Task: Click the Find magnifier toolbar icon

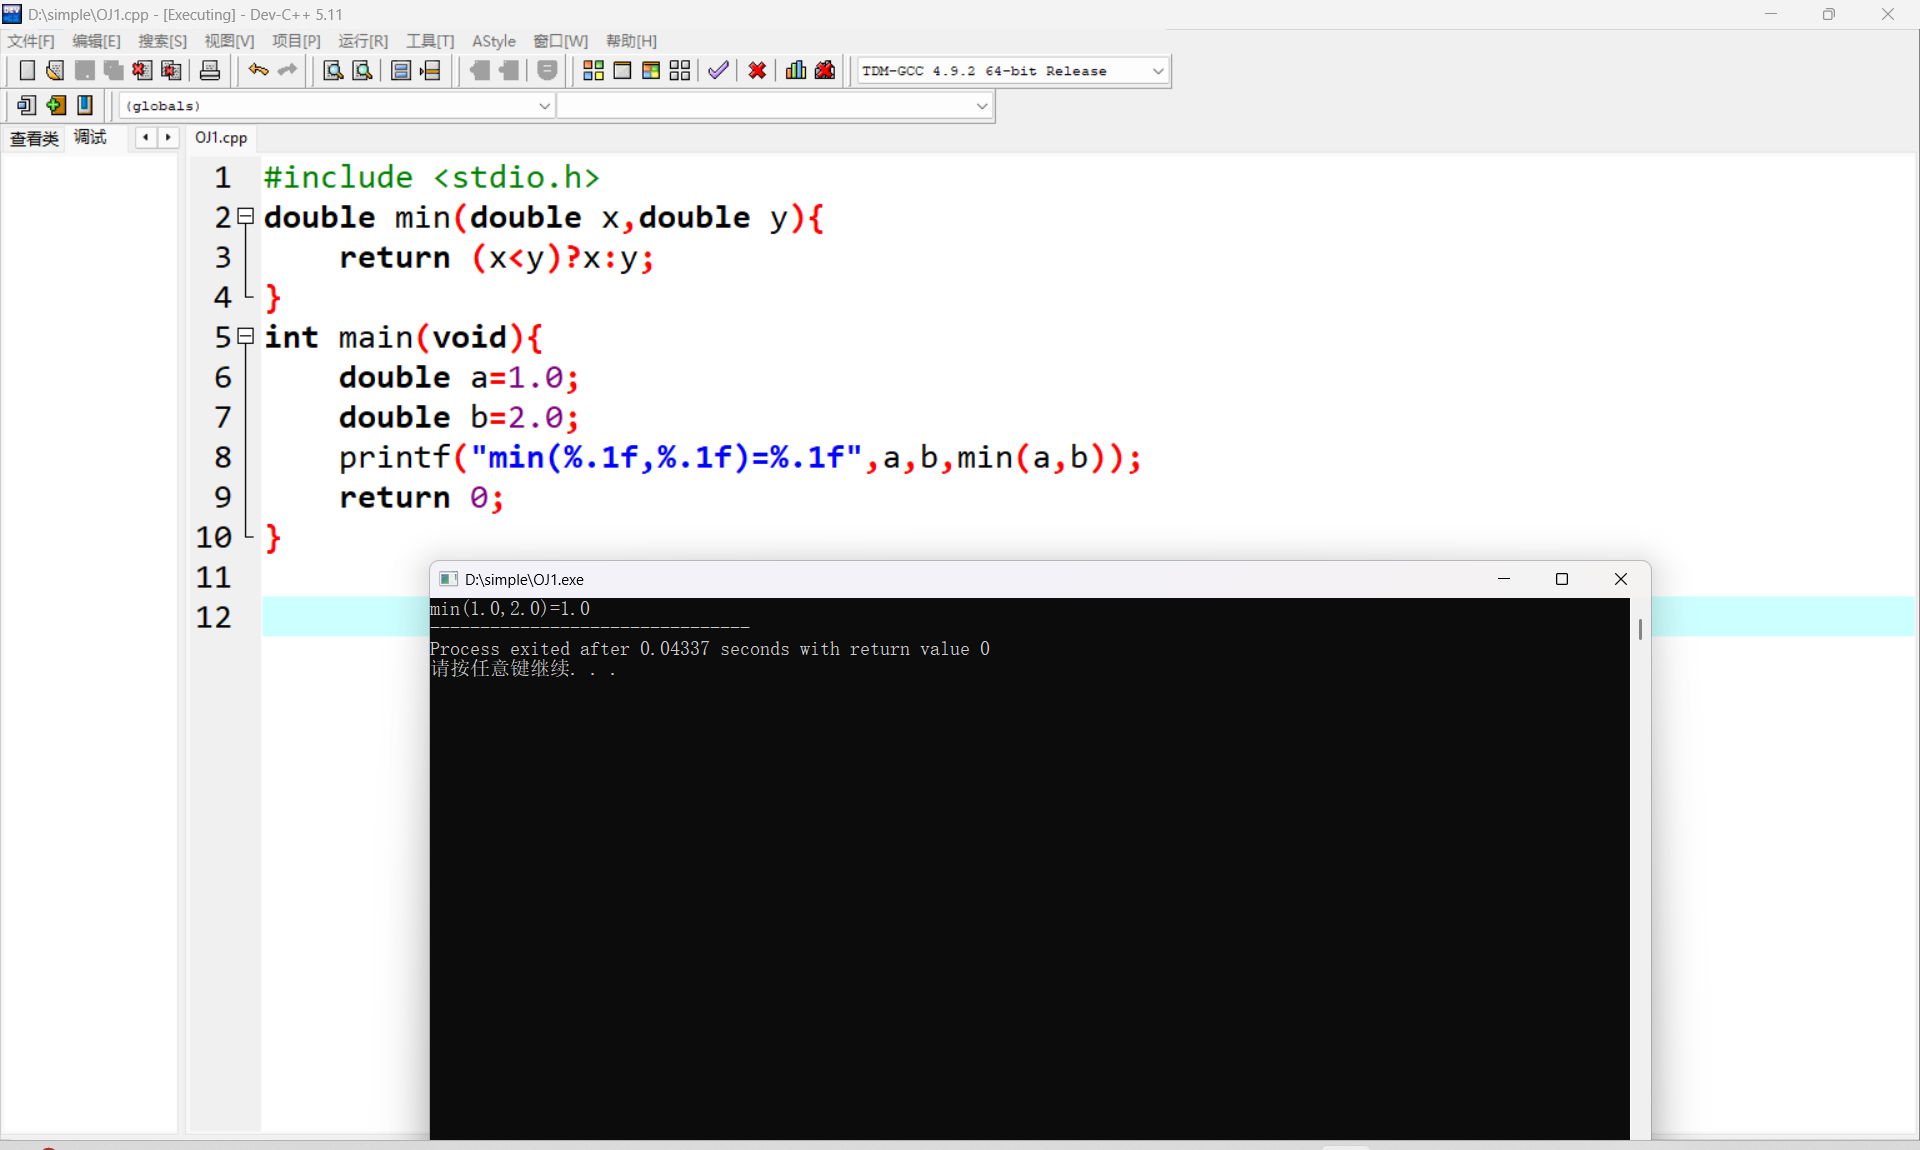Action: pyautogui.click(x=333, y=70)
